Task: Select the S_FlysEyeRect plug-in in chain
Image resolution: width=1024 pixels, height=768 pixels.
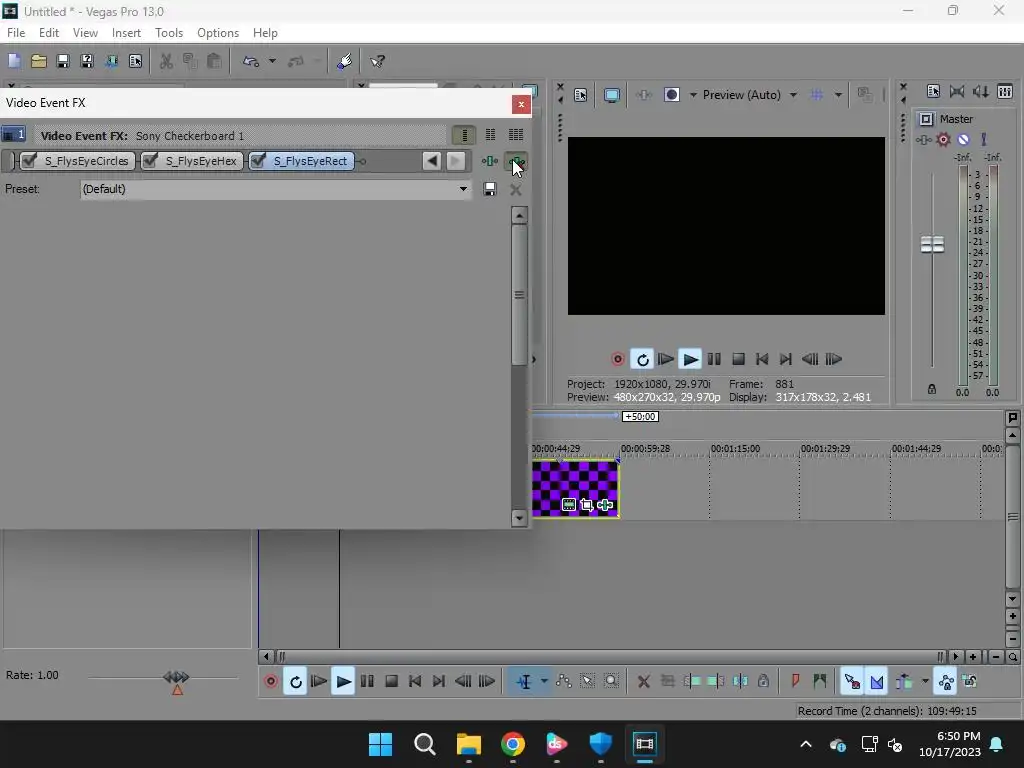Action: (x=310, y=161)
